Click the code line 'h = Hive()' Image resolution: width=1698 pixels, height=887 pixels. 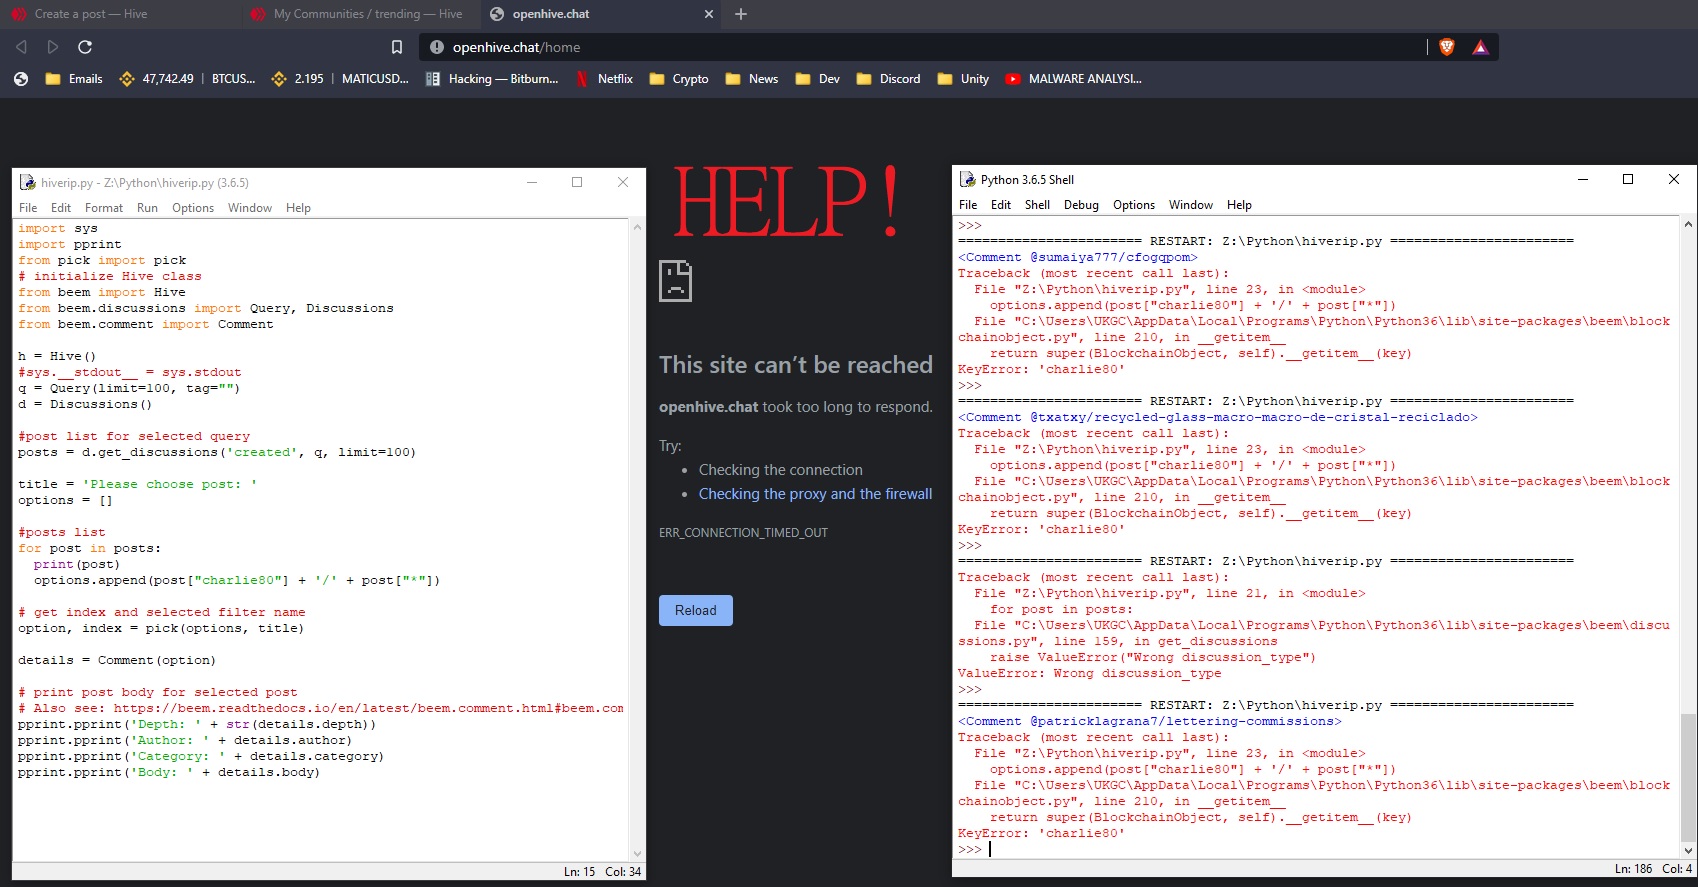click(x=57, y=356)
